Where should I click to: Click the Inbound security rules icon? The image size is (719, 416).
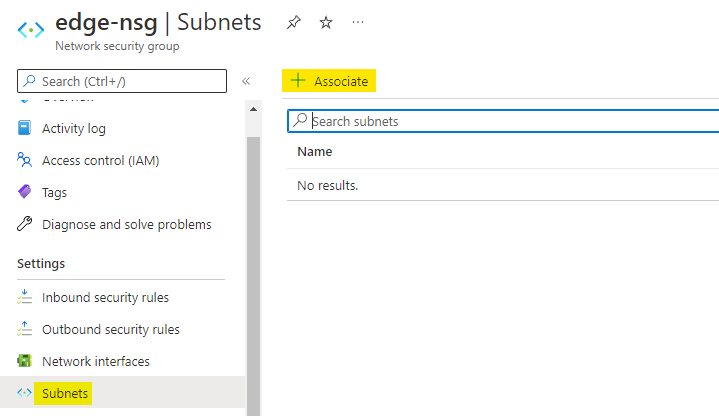pyautogui.click(x=25, y=298)
